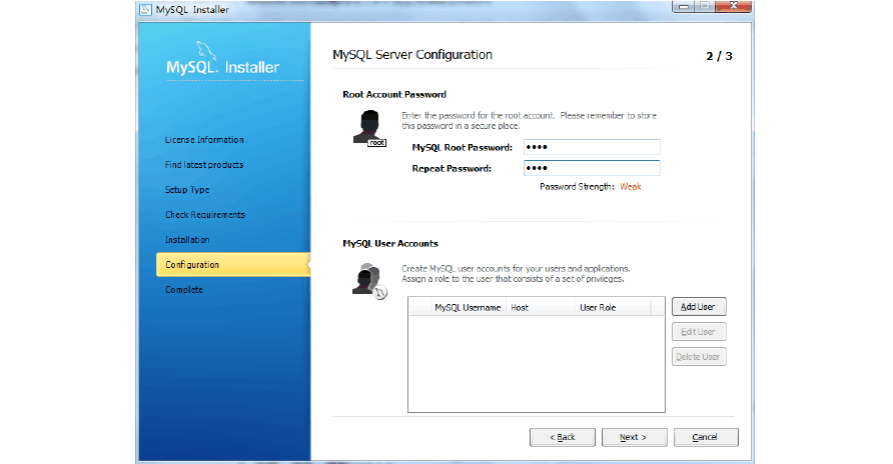The height and width of the screenshot is (464, 893).
Task: Click the MySQL user accounts group icon
Action: point(366,279)
